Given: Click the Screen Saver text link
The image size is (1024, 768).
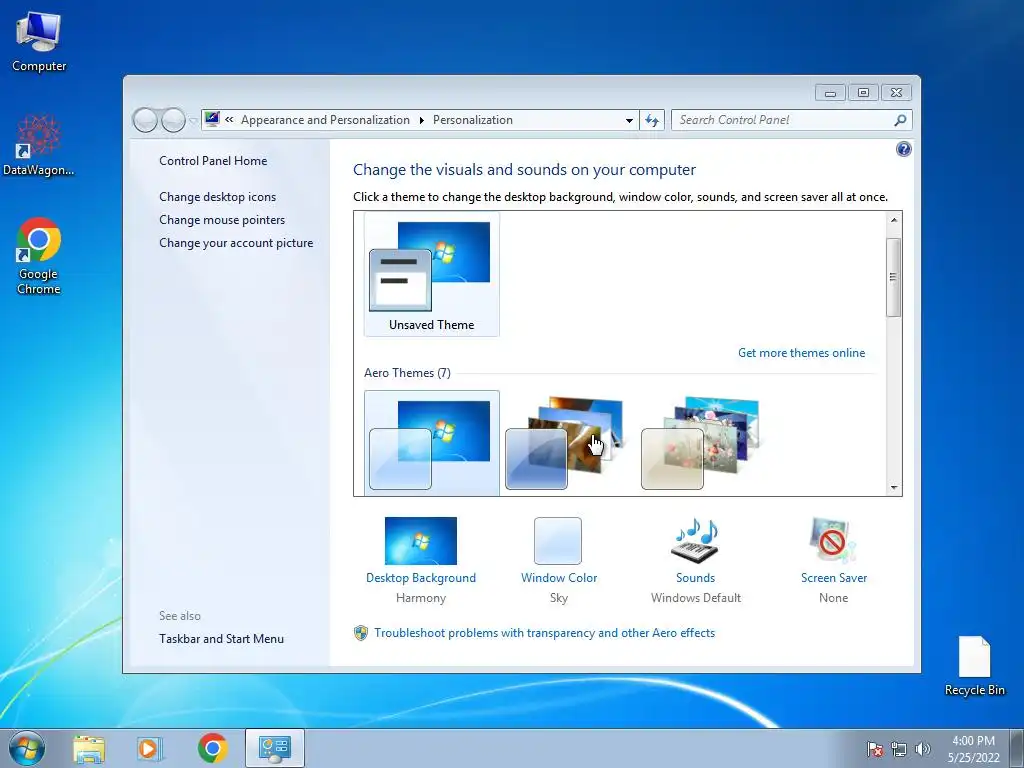Looking at the screenshot, I should point(834,578).
